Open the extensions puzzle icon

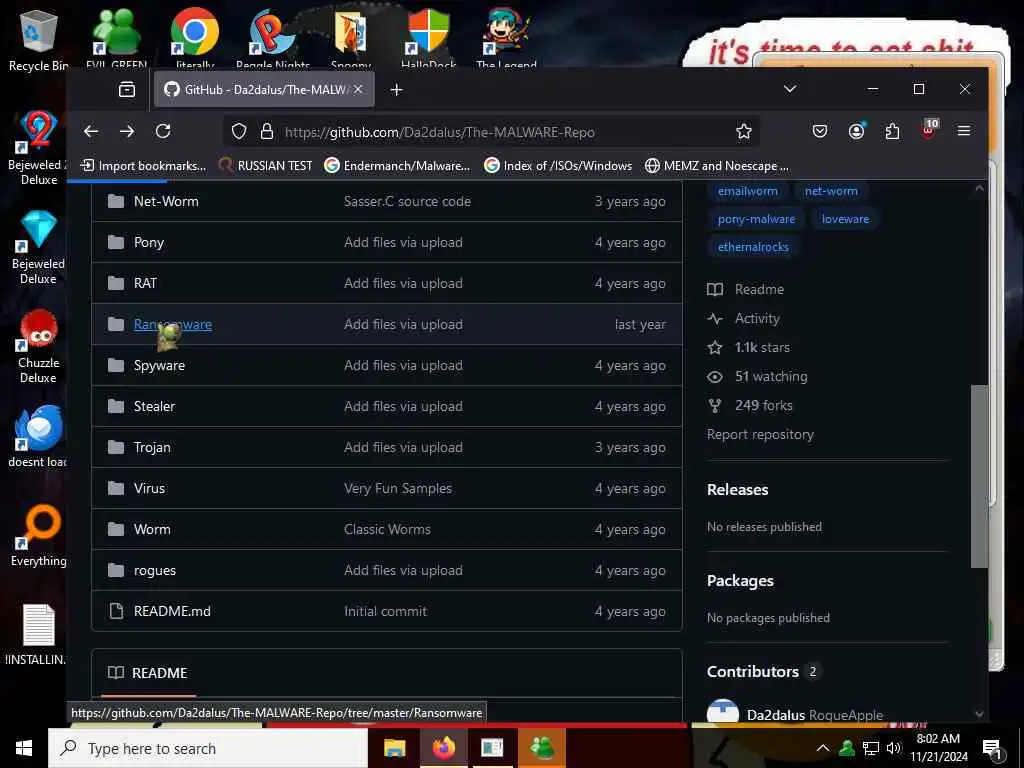892,131
